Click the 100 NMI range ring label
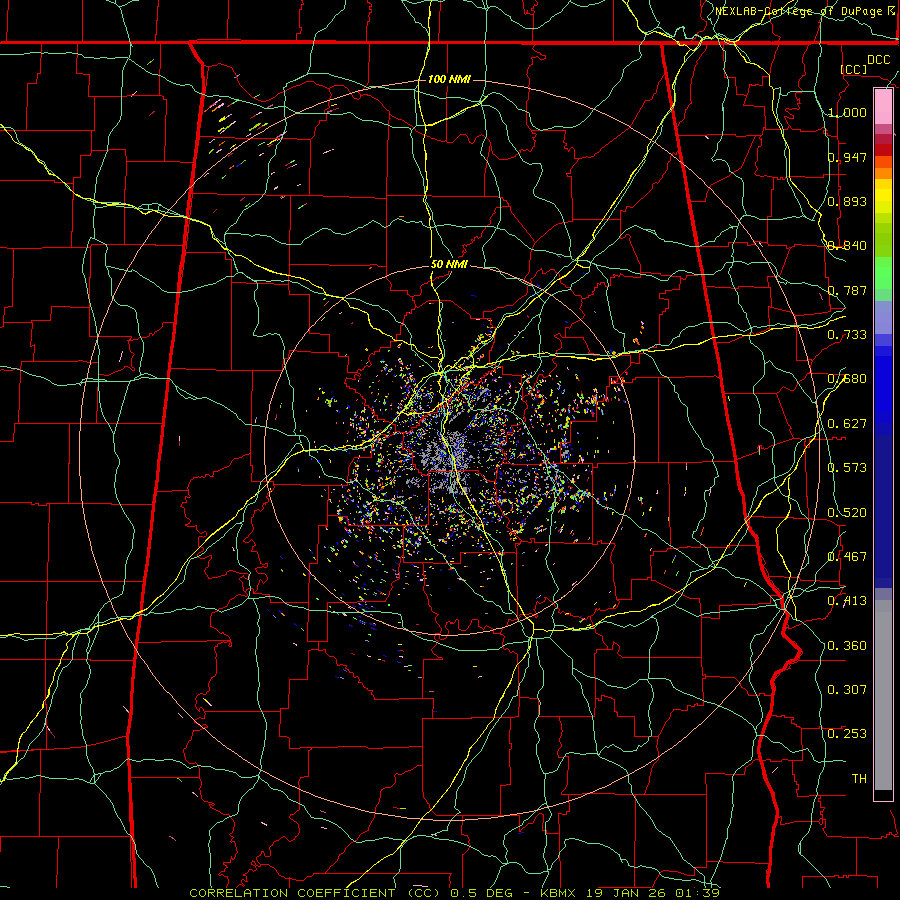Viewport: 900px width, 900px height. (449, 79)
